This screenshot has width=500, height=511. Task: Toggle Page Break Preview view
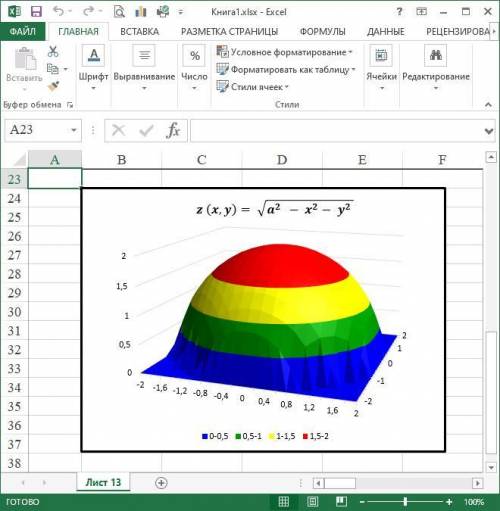[341, 501]
